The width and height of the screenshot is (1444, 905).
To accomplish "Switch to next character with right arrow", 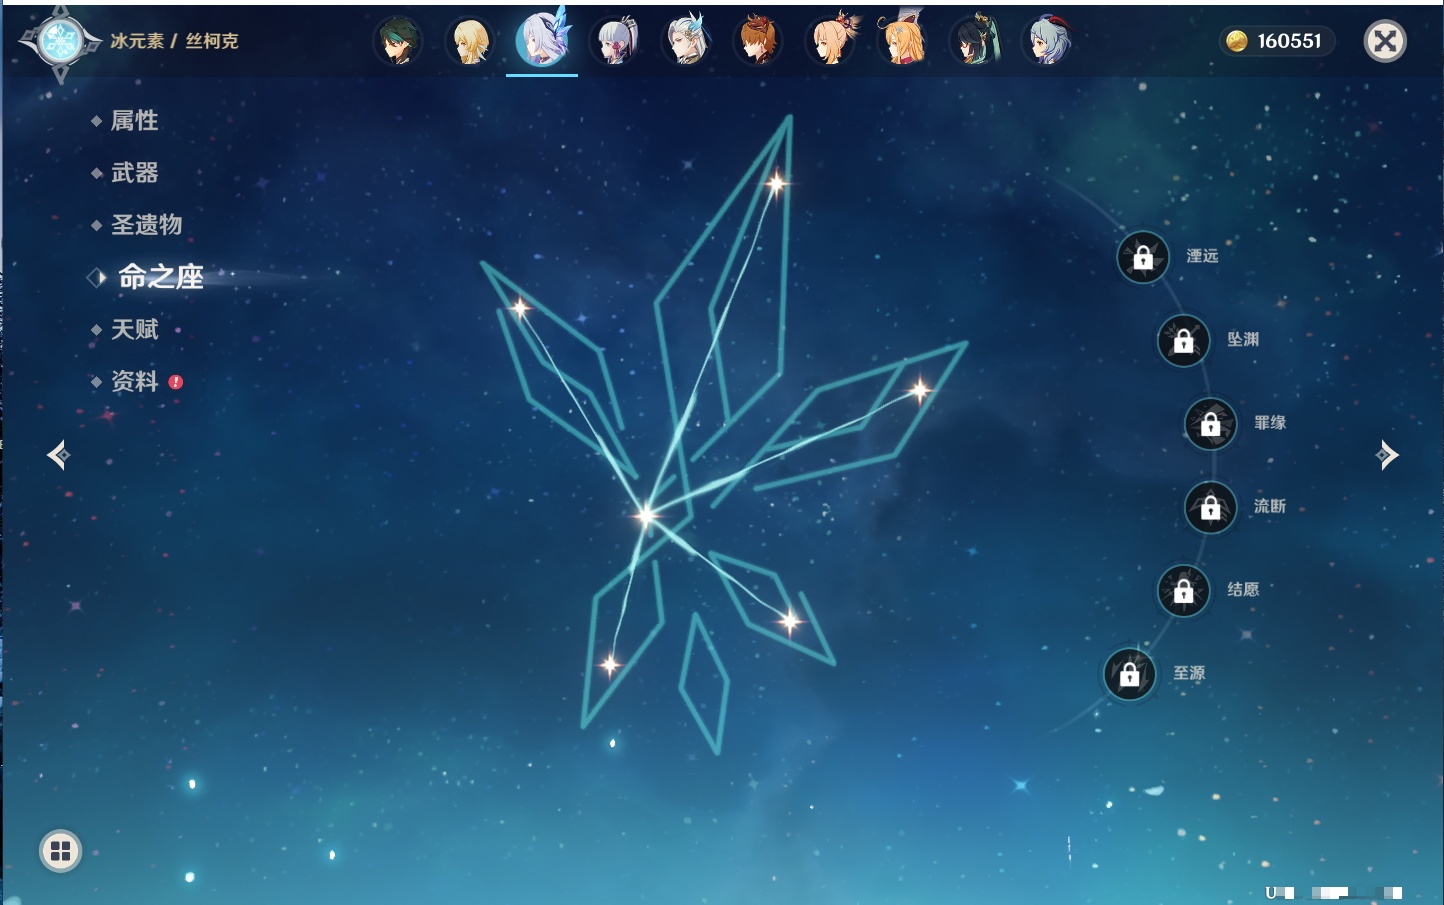I will [1387, 455].
